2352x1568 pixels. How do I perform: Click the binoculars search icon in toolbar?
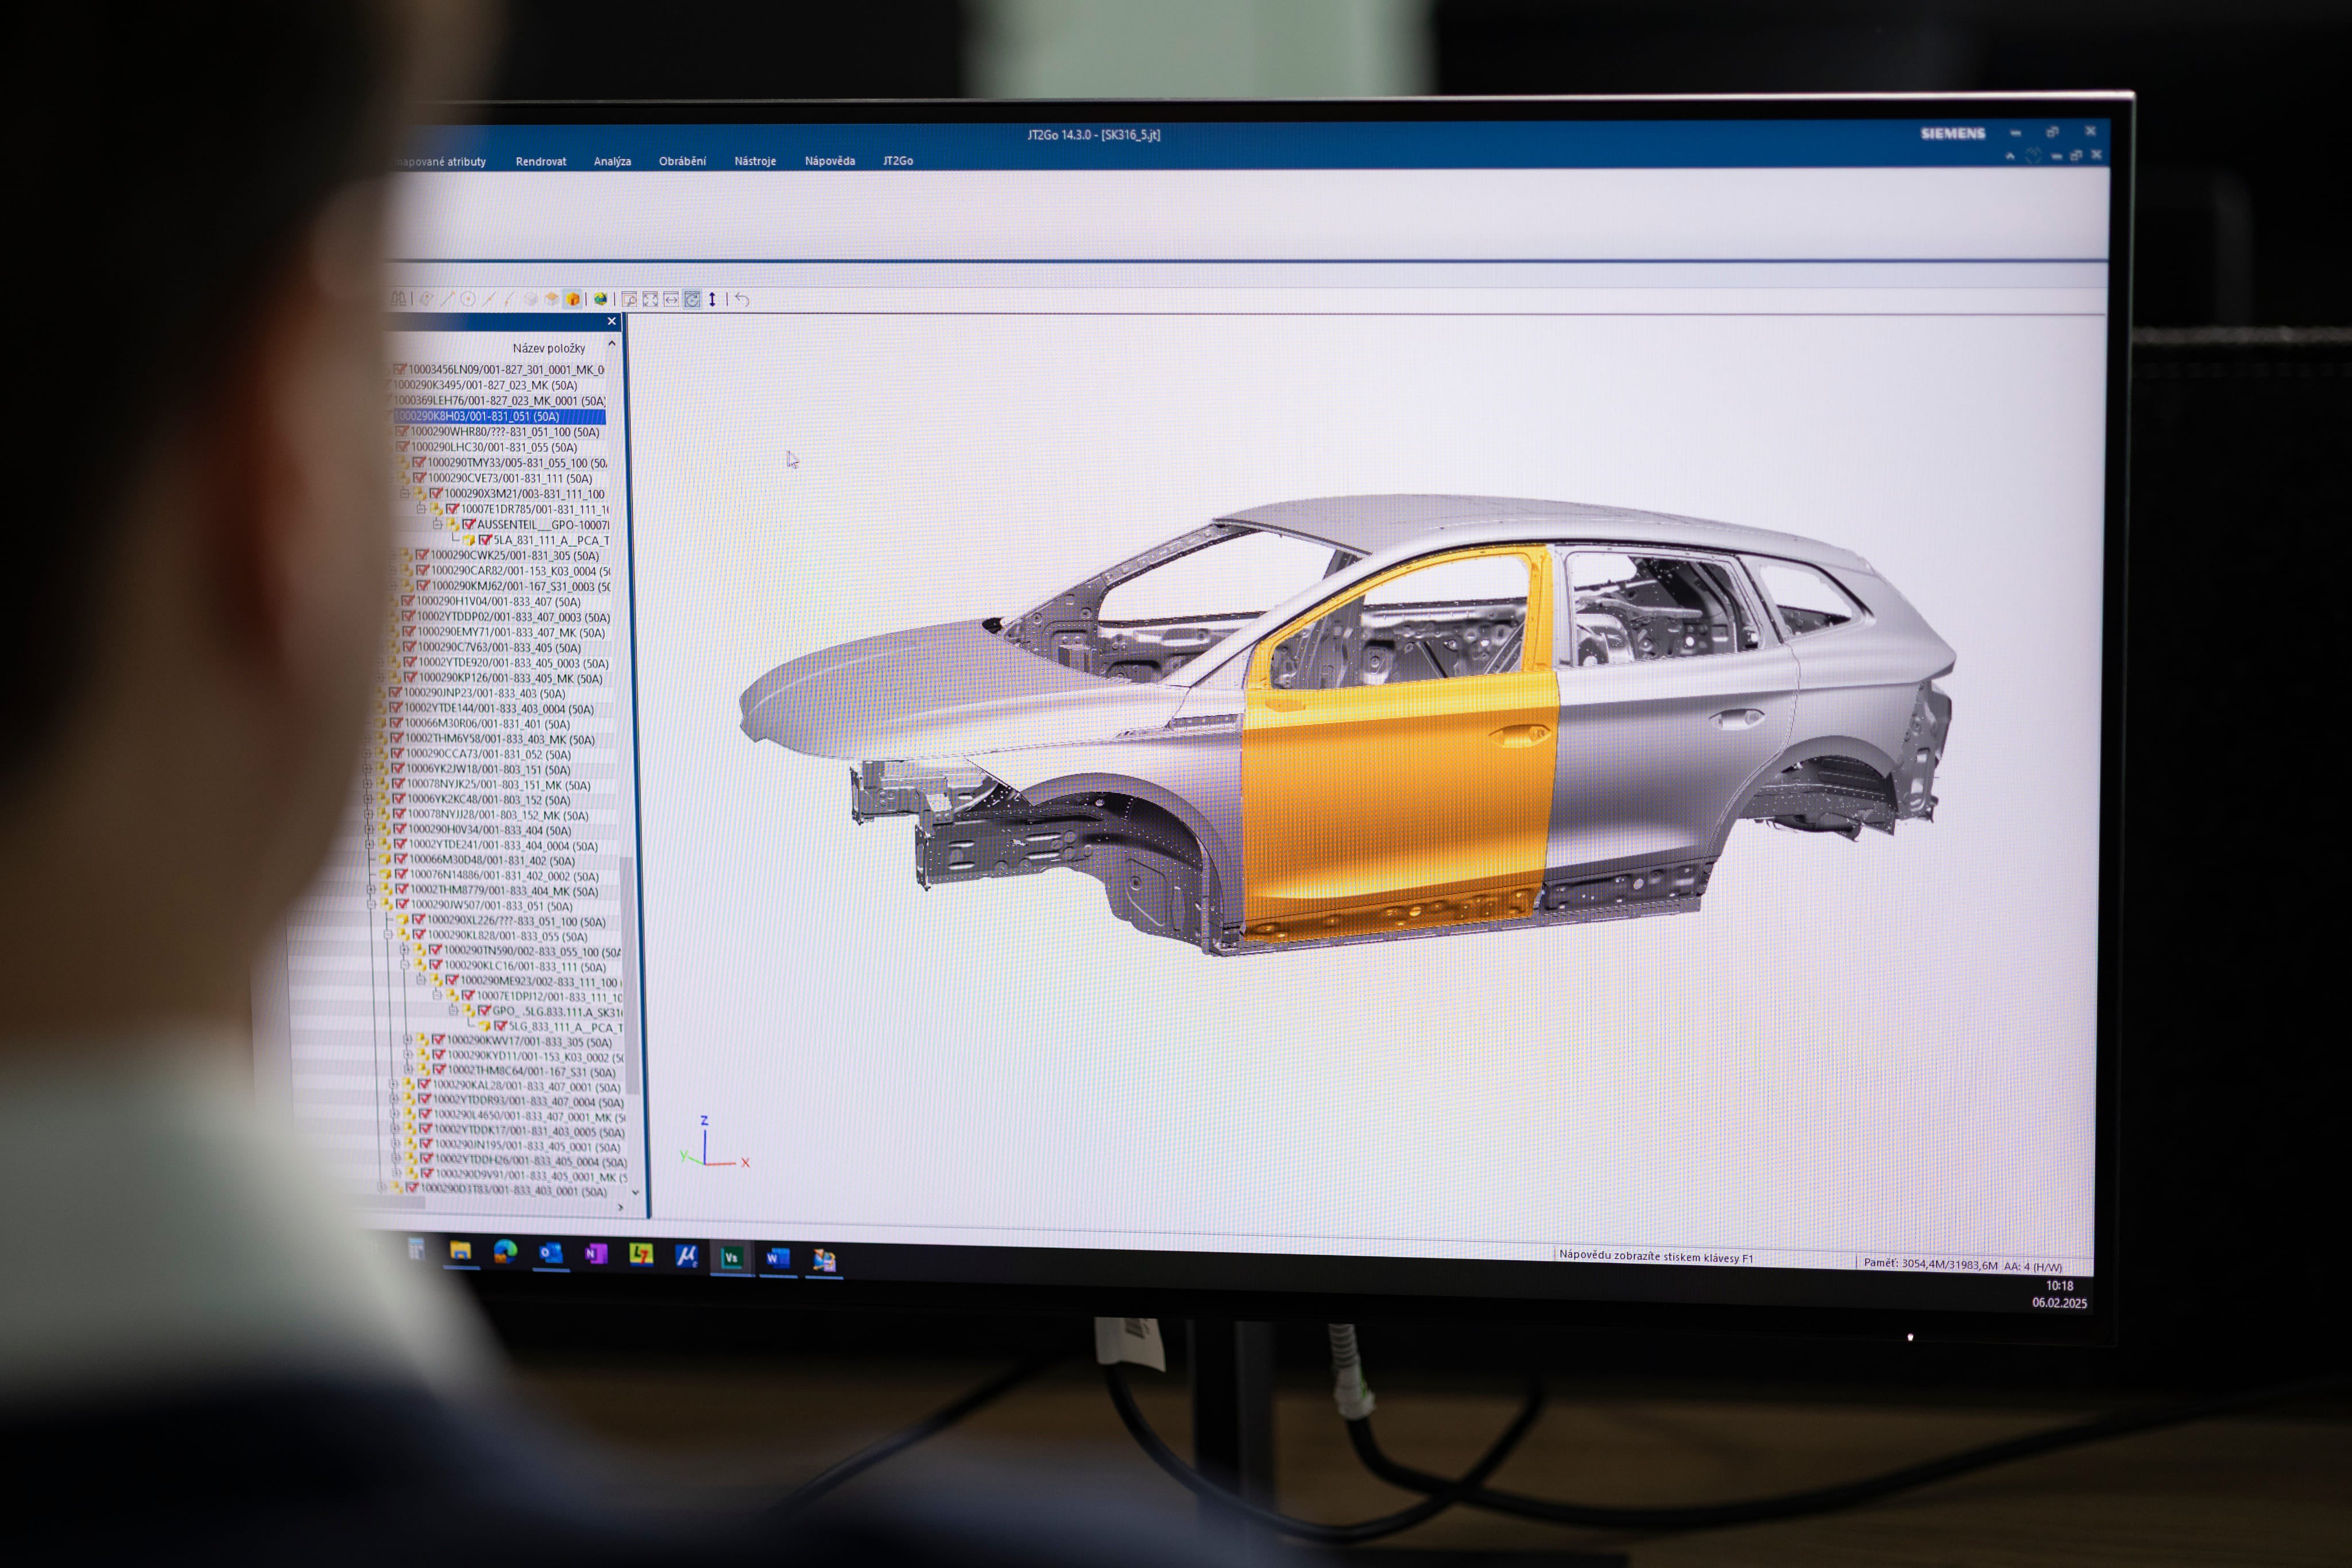pyautogui.click(x=399, y=298)
